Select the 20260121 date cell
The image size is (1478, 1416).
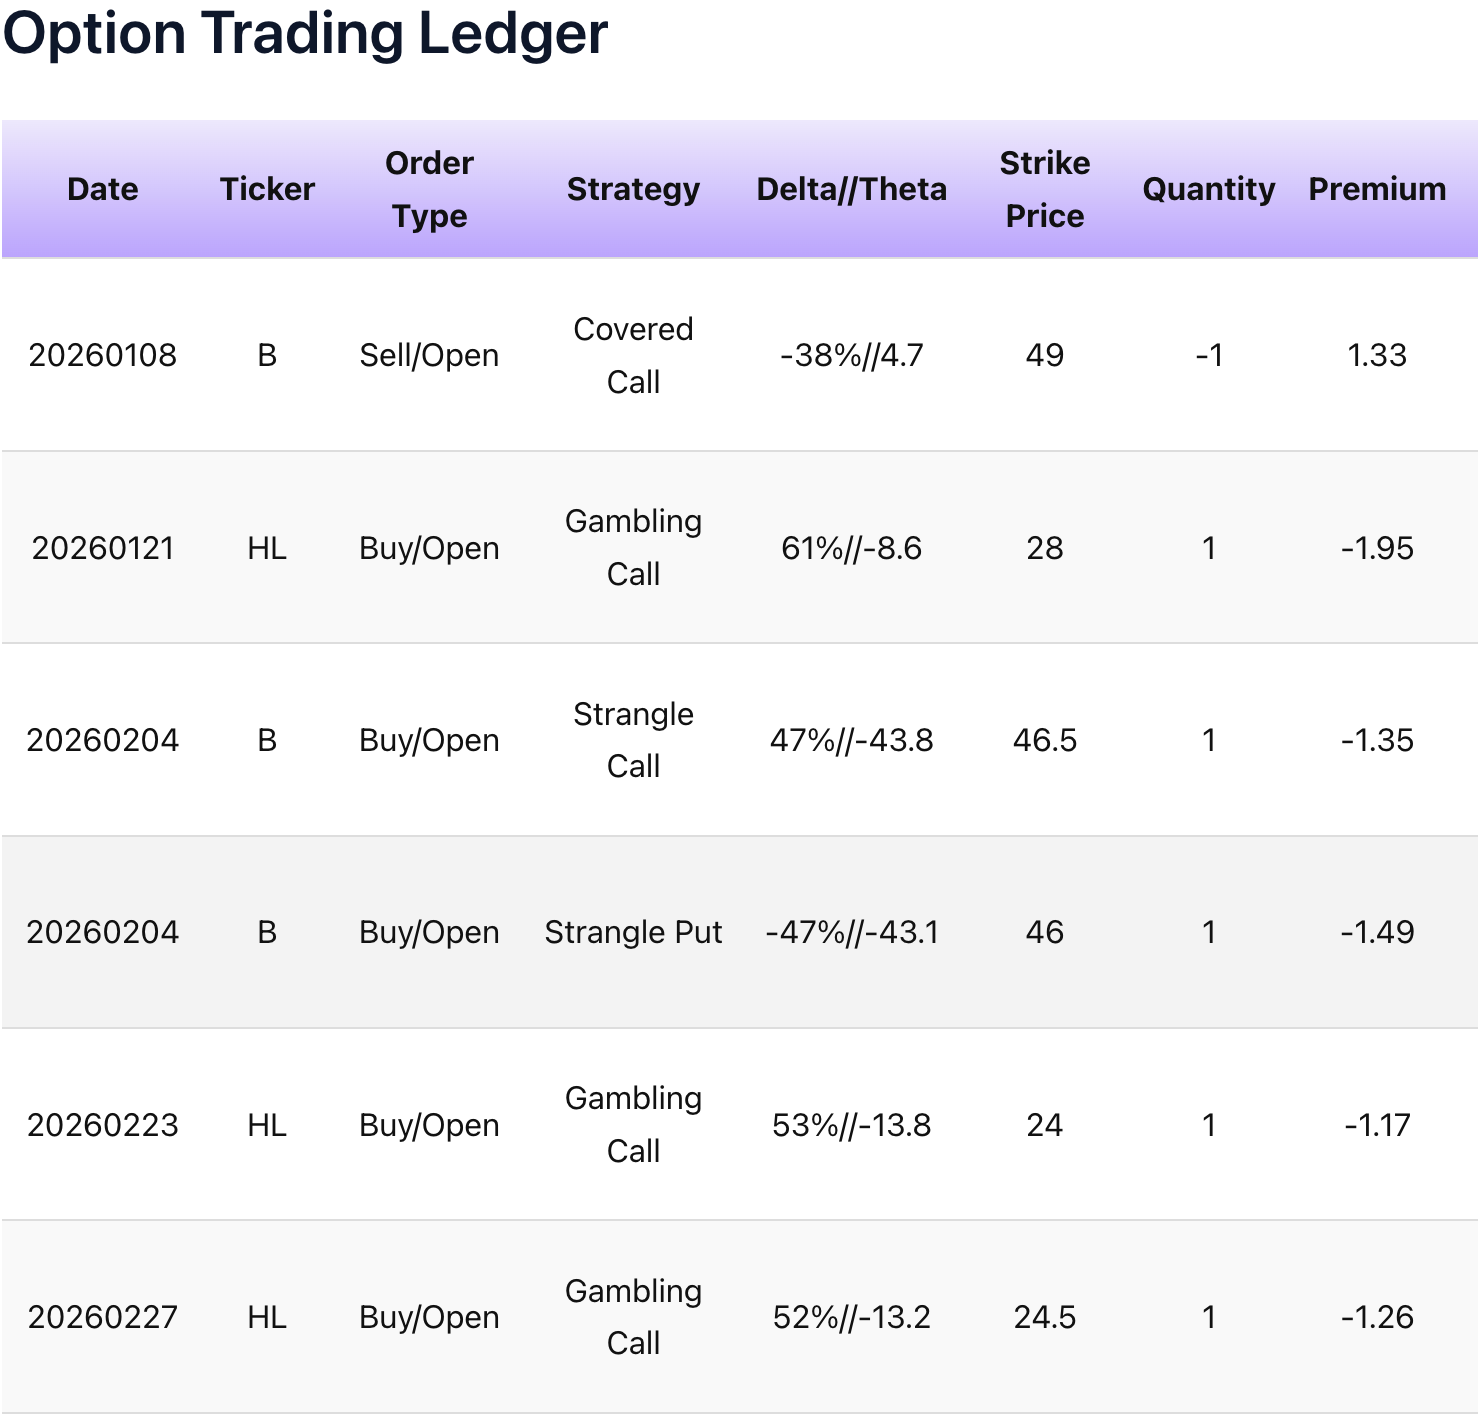click(x=103, y=548)
